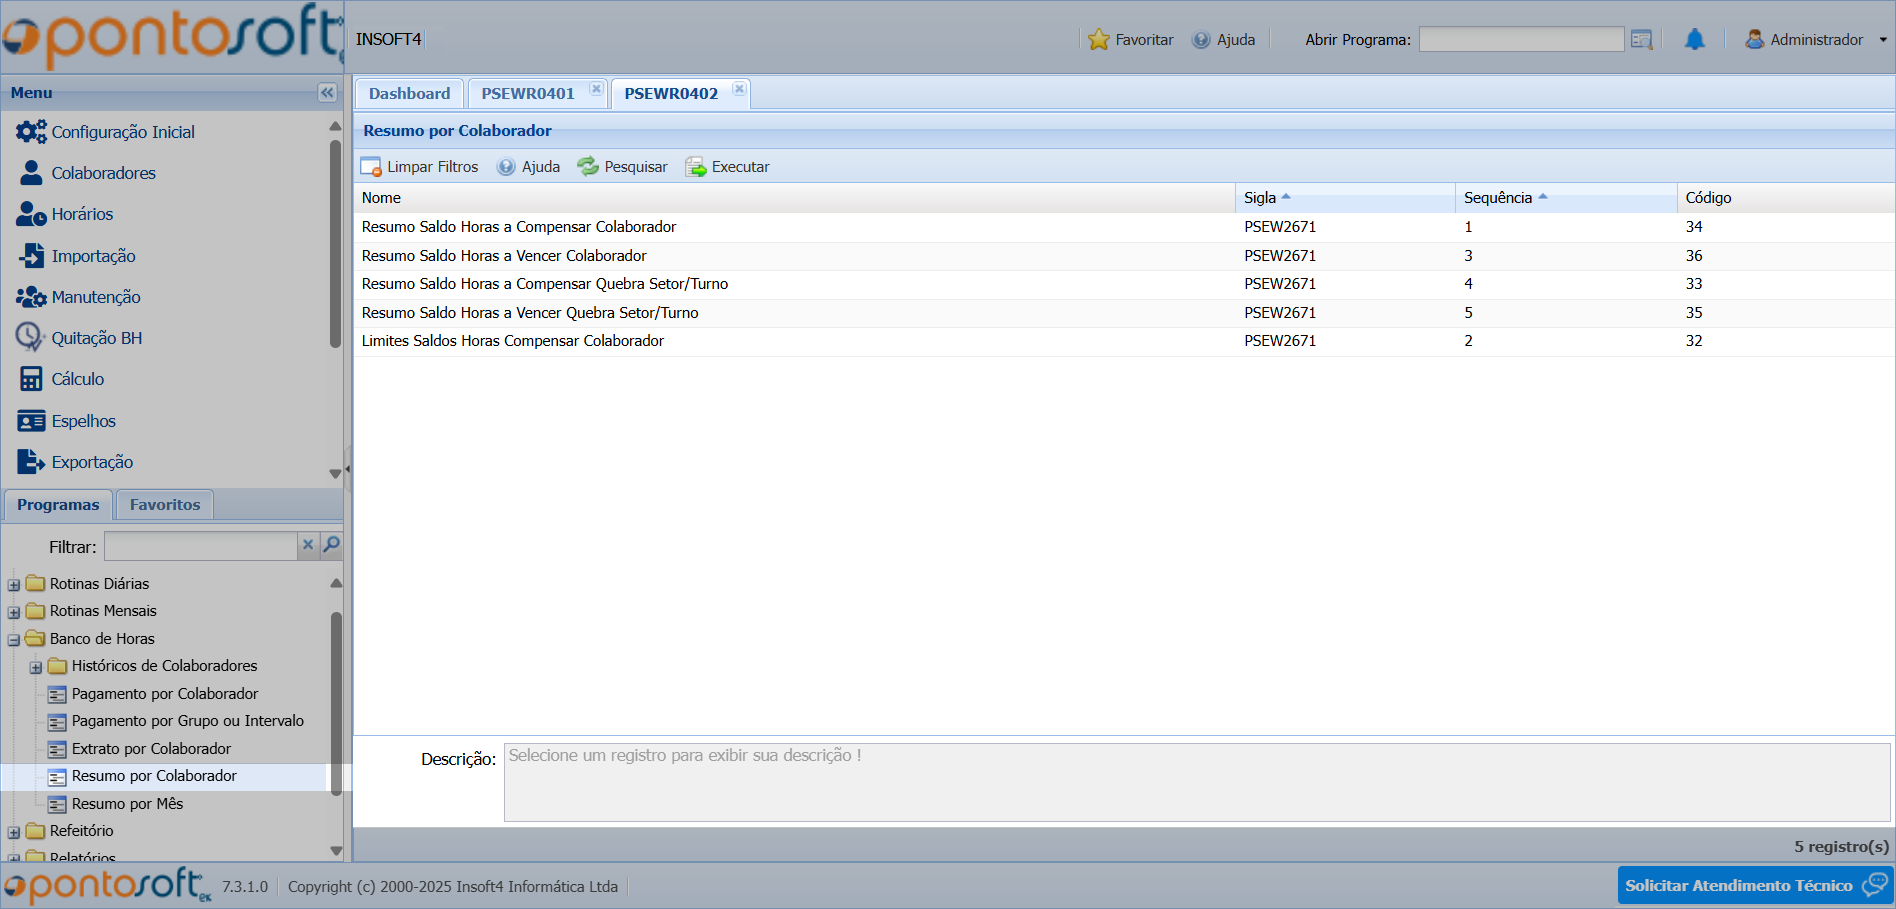Sort the table by Sequência column
The width and height of the screenshot is (1896, 909).
[1497, 198]
